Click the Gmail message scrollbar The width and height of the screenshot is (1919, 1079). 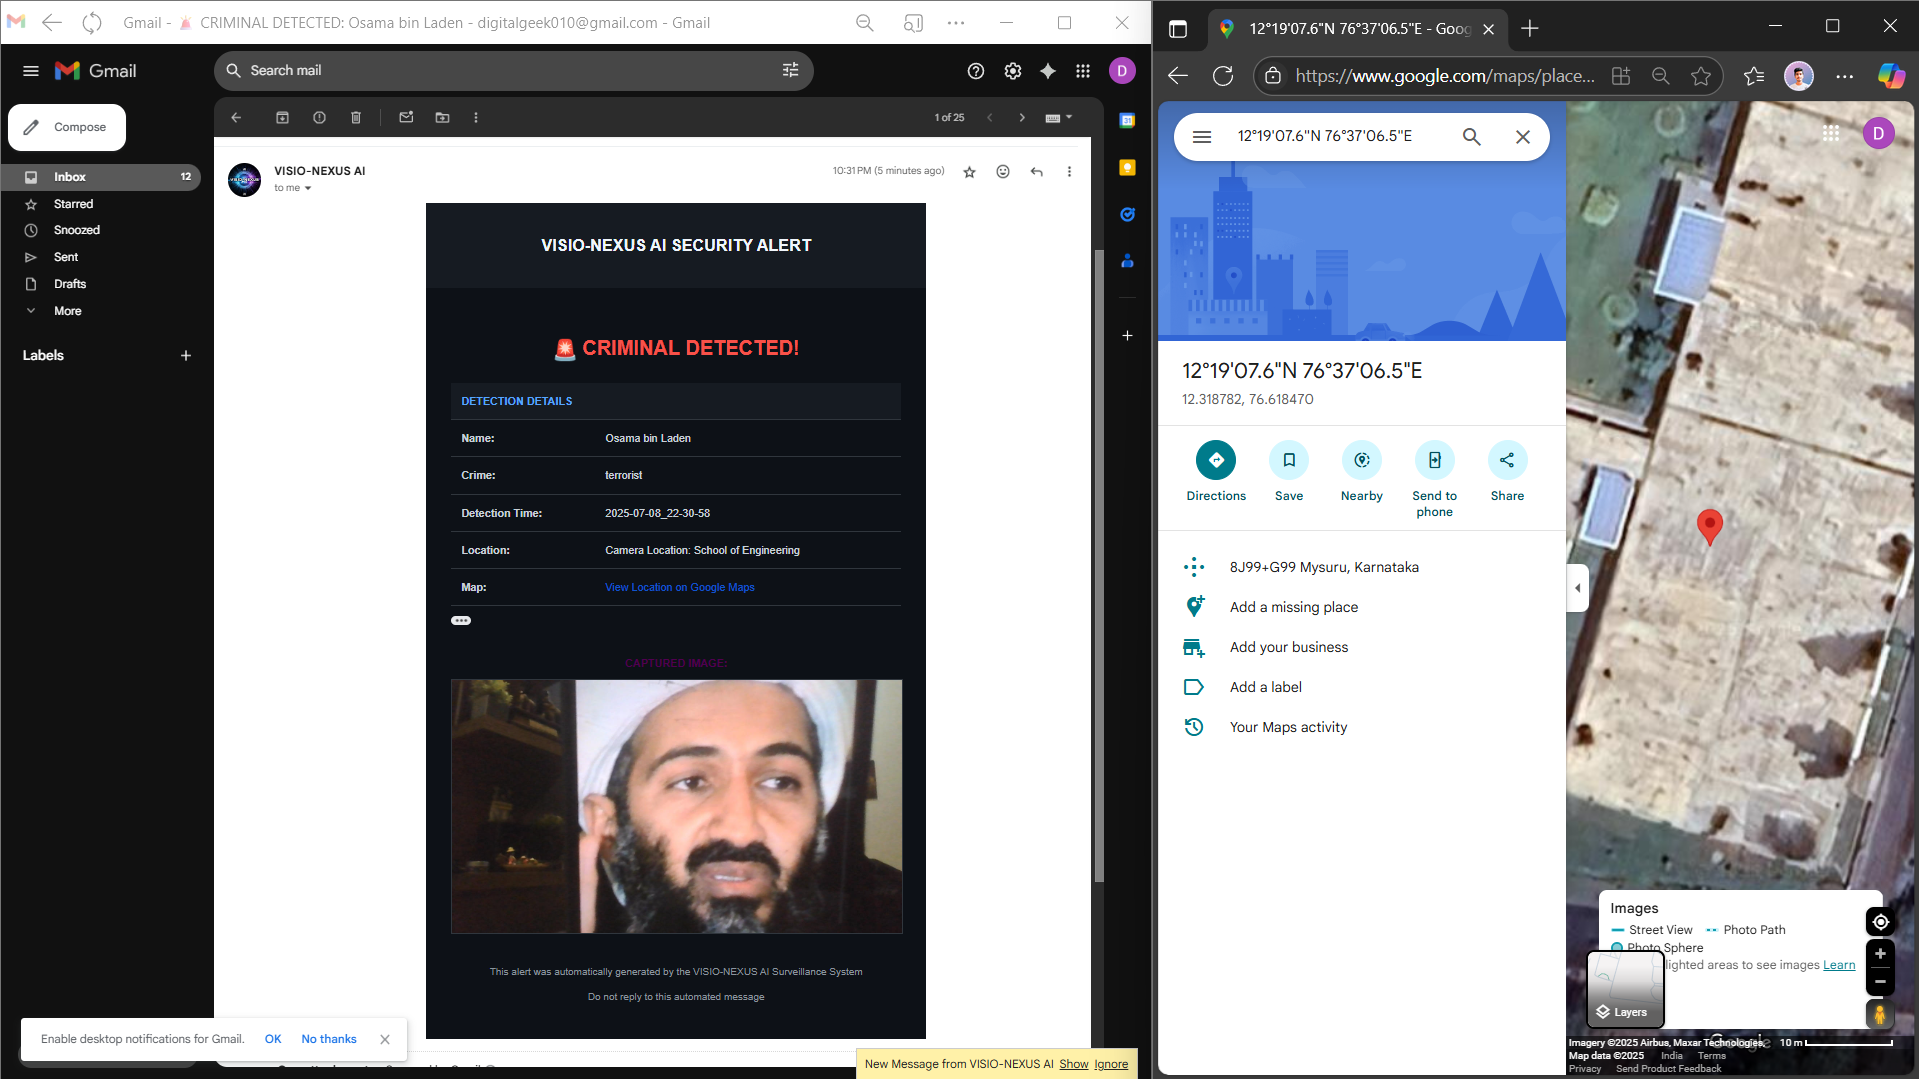point(1099,565)
